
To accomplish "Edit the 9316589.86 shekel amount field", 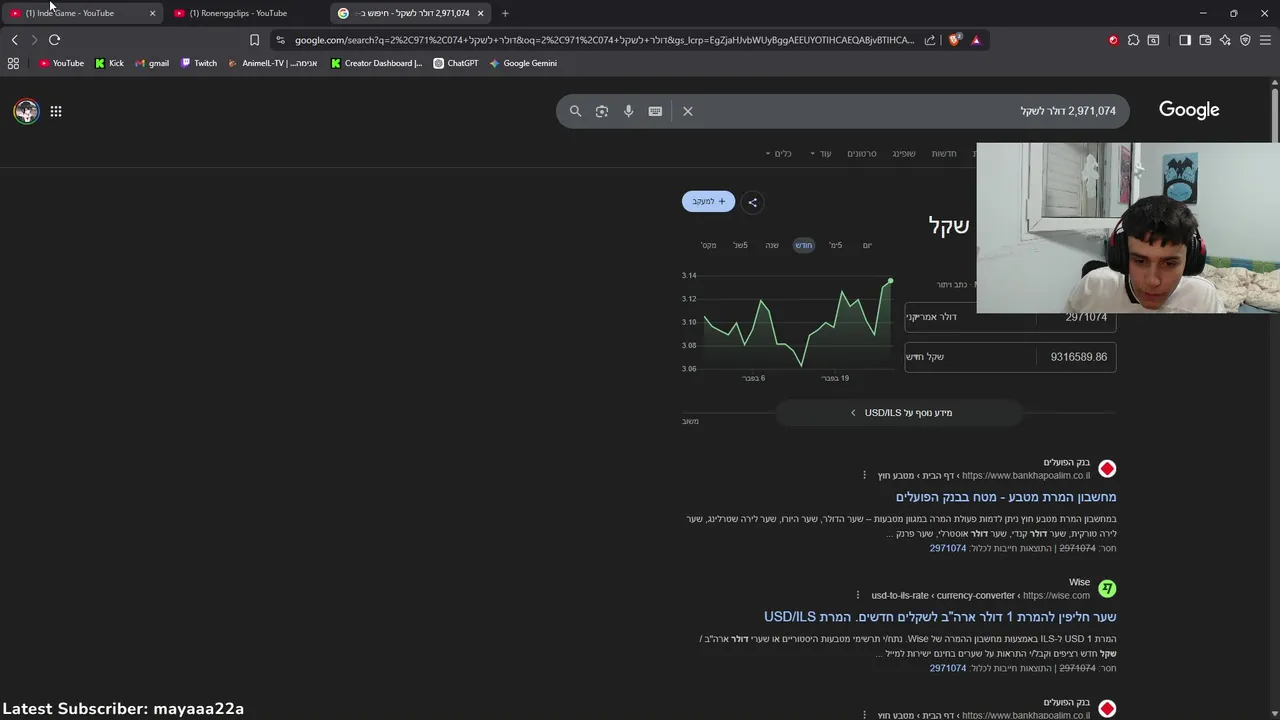I will pos(1076,357).
